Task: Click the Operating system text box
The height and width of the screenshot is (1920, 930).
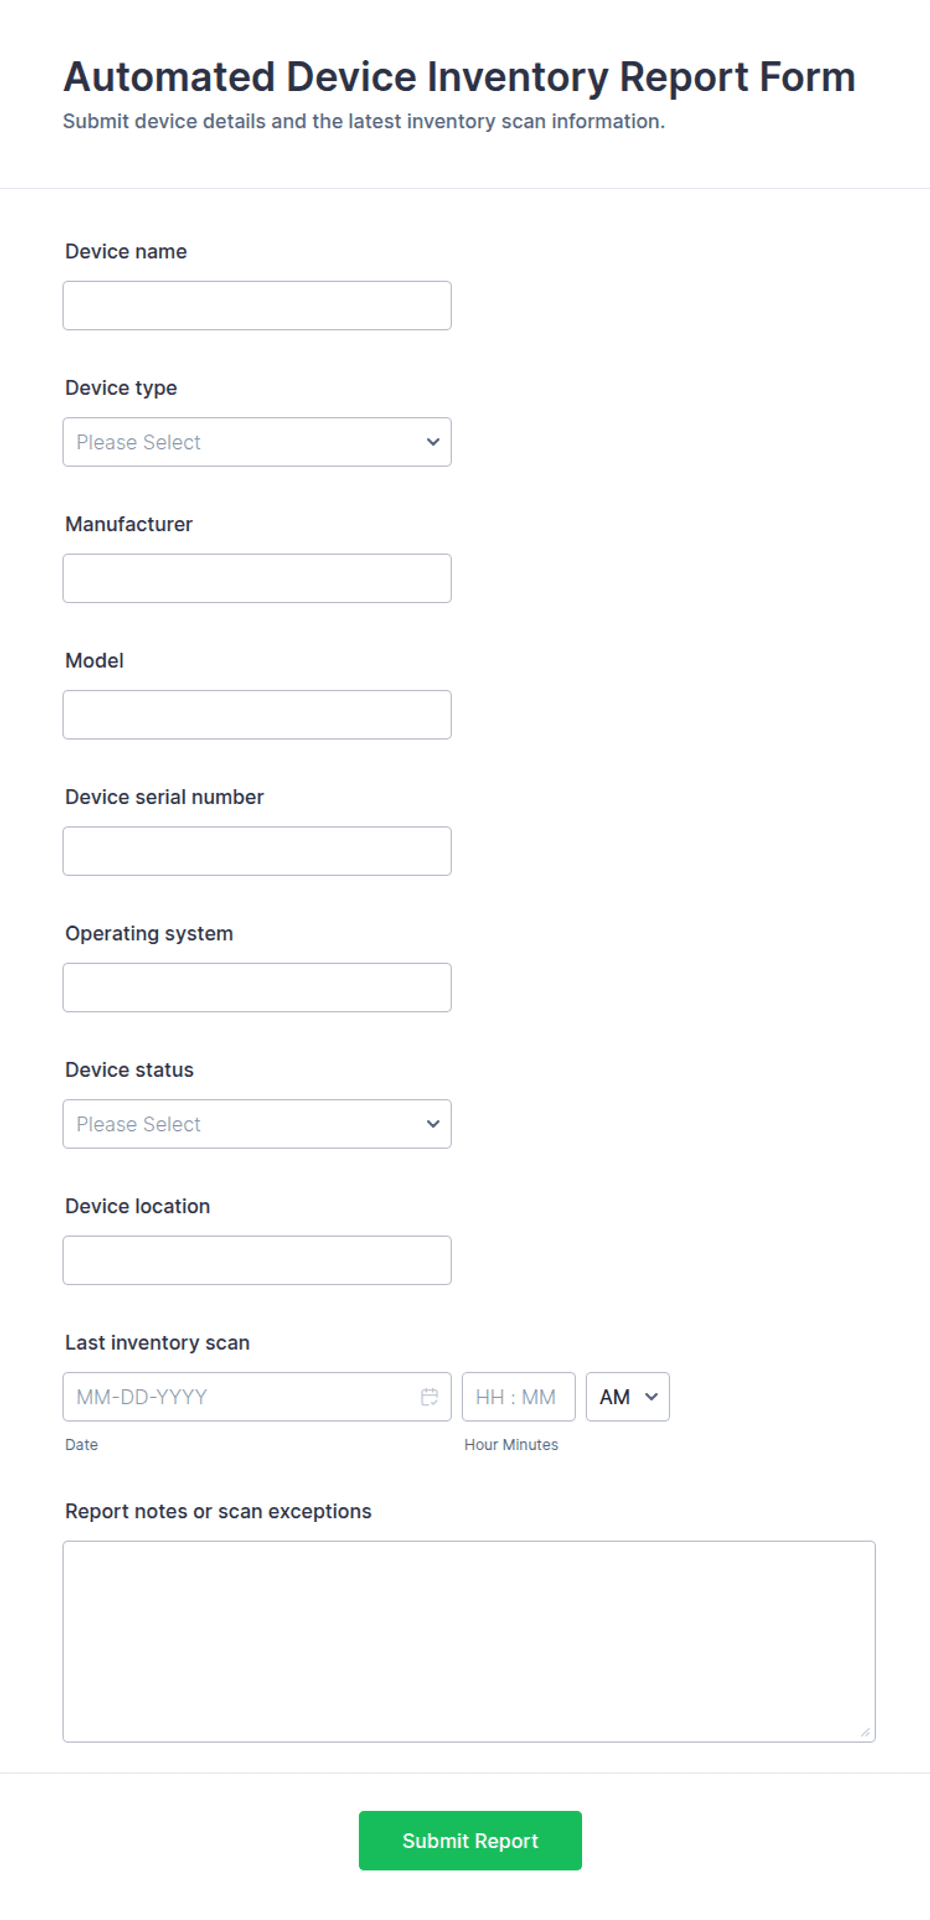Action: point(257,988)
